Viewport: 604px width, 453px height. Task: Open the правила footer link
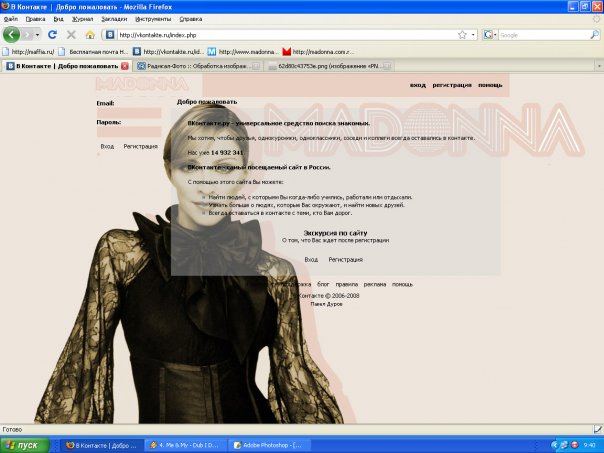[x=347, y=284]
